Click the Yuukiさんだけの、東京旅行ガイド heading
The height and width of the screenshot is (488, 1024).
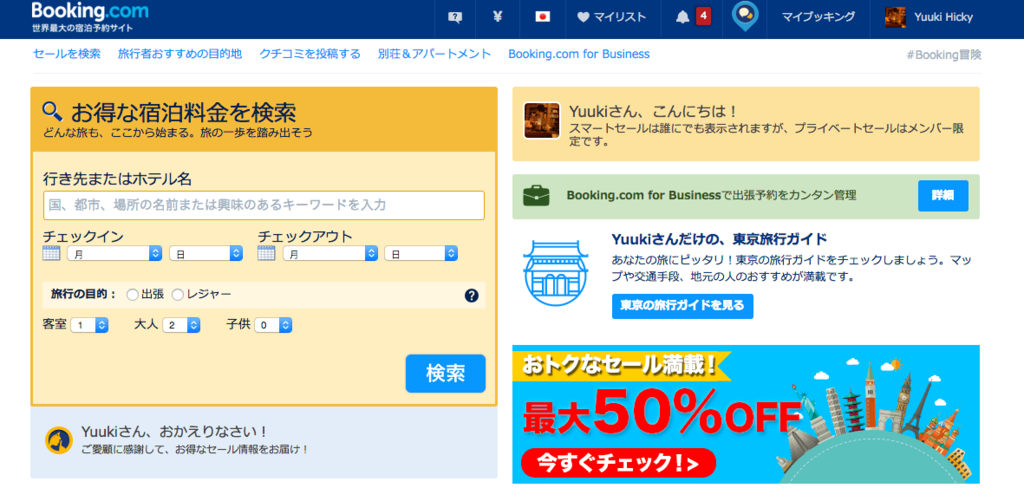coord(720,238)
